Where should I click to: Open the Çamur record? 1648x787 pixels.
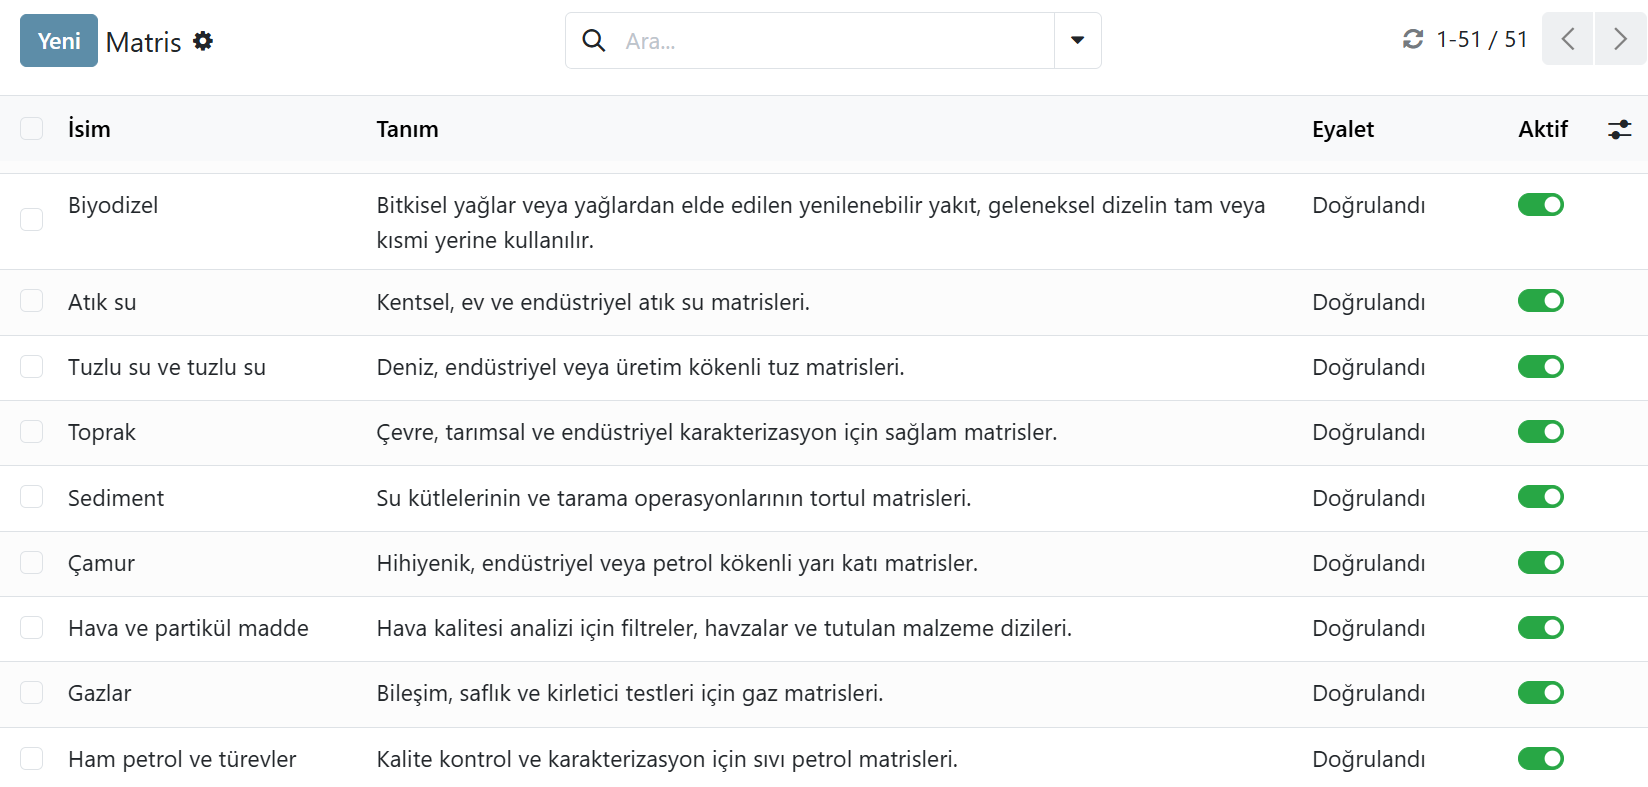click(101, 563)
